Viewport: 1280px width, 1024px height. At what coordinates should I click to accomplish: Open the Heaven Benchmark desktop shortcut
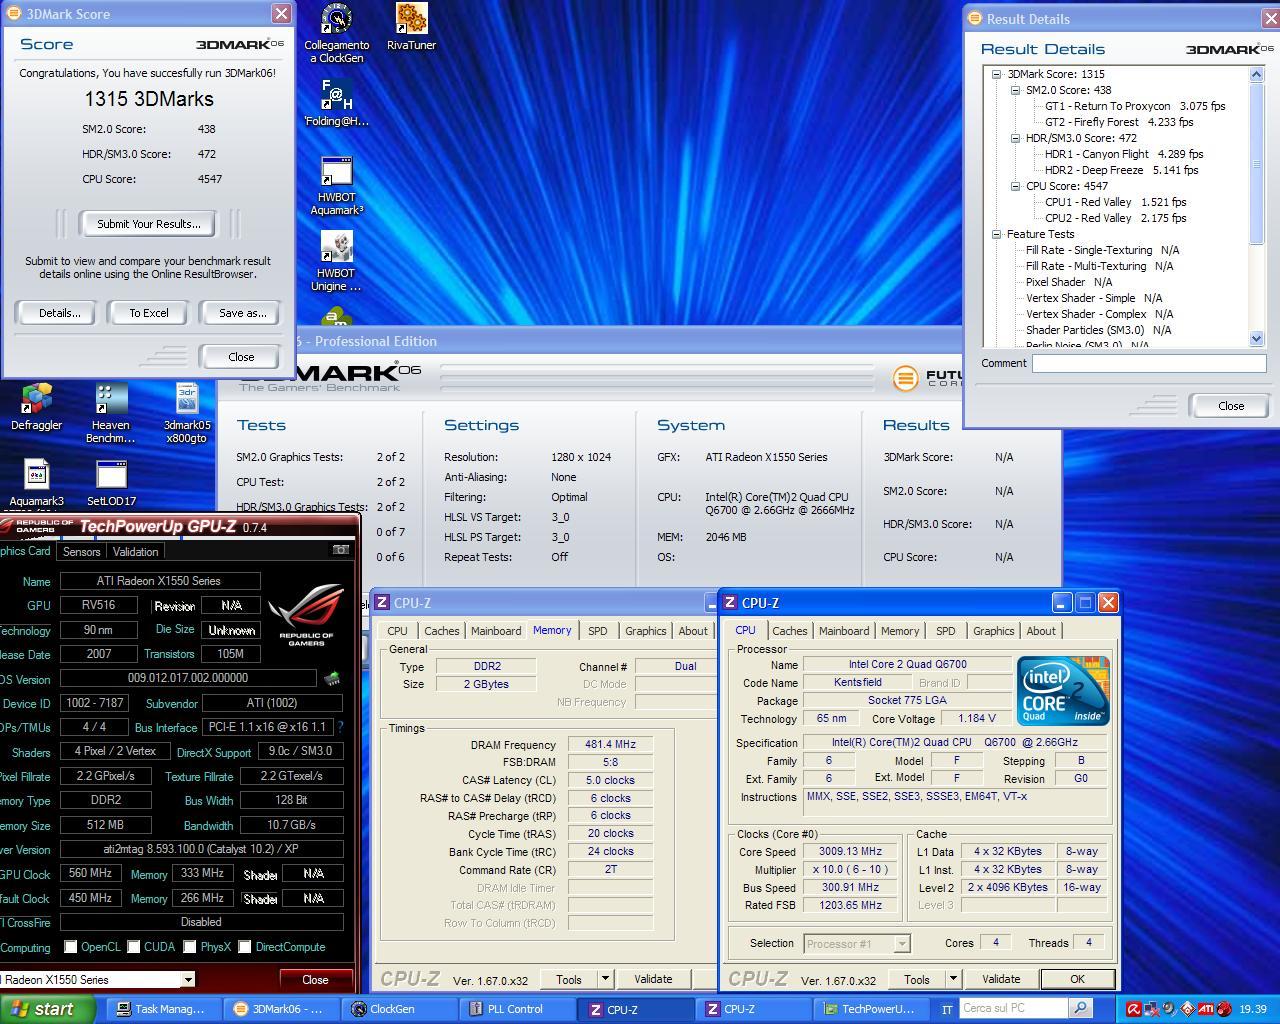point(110,414)
